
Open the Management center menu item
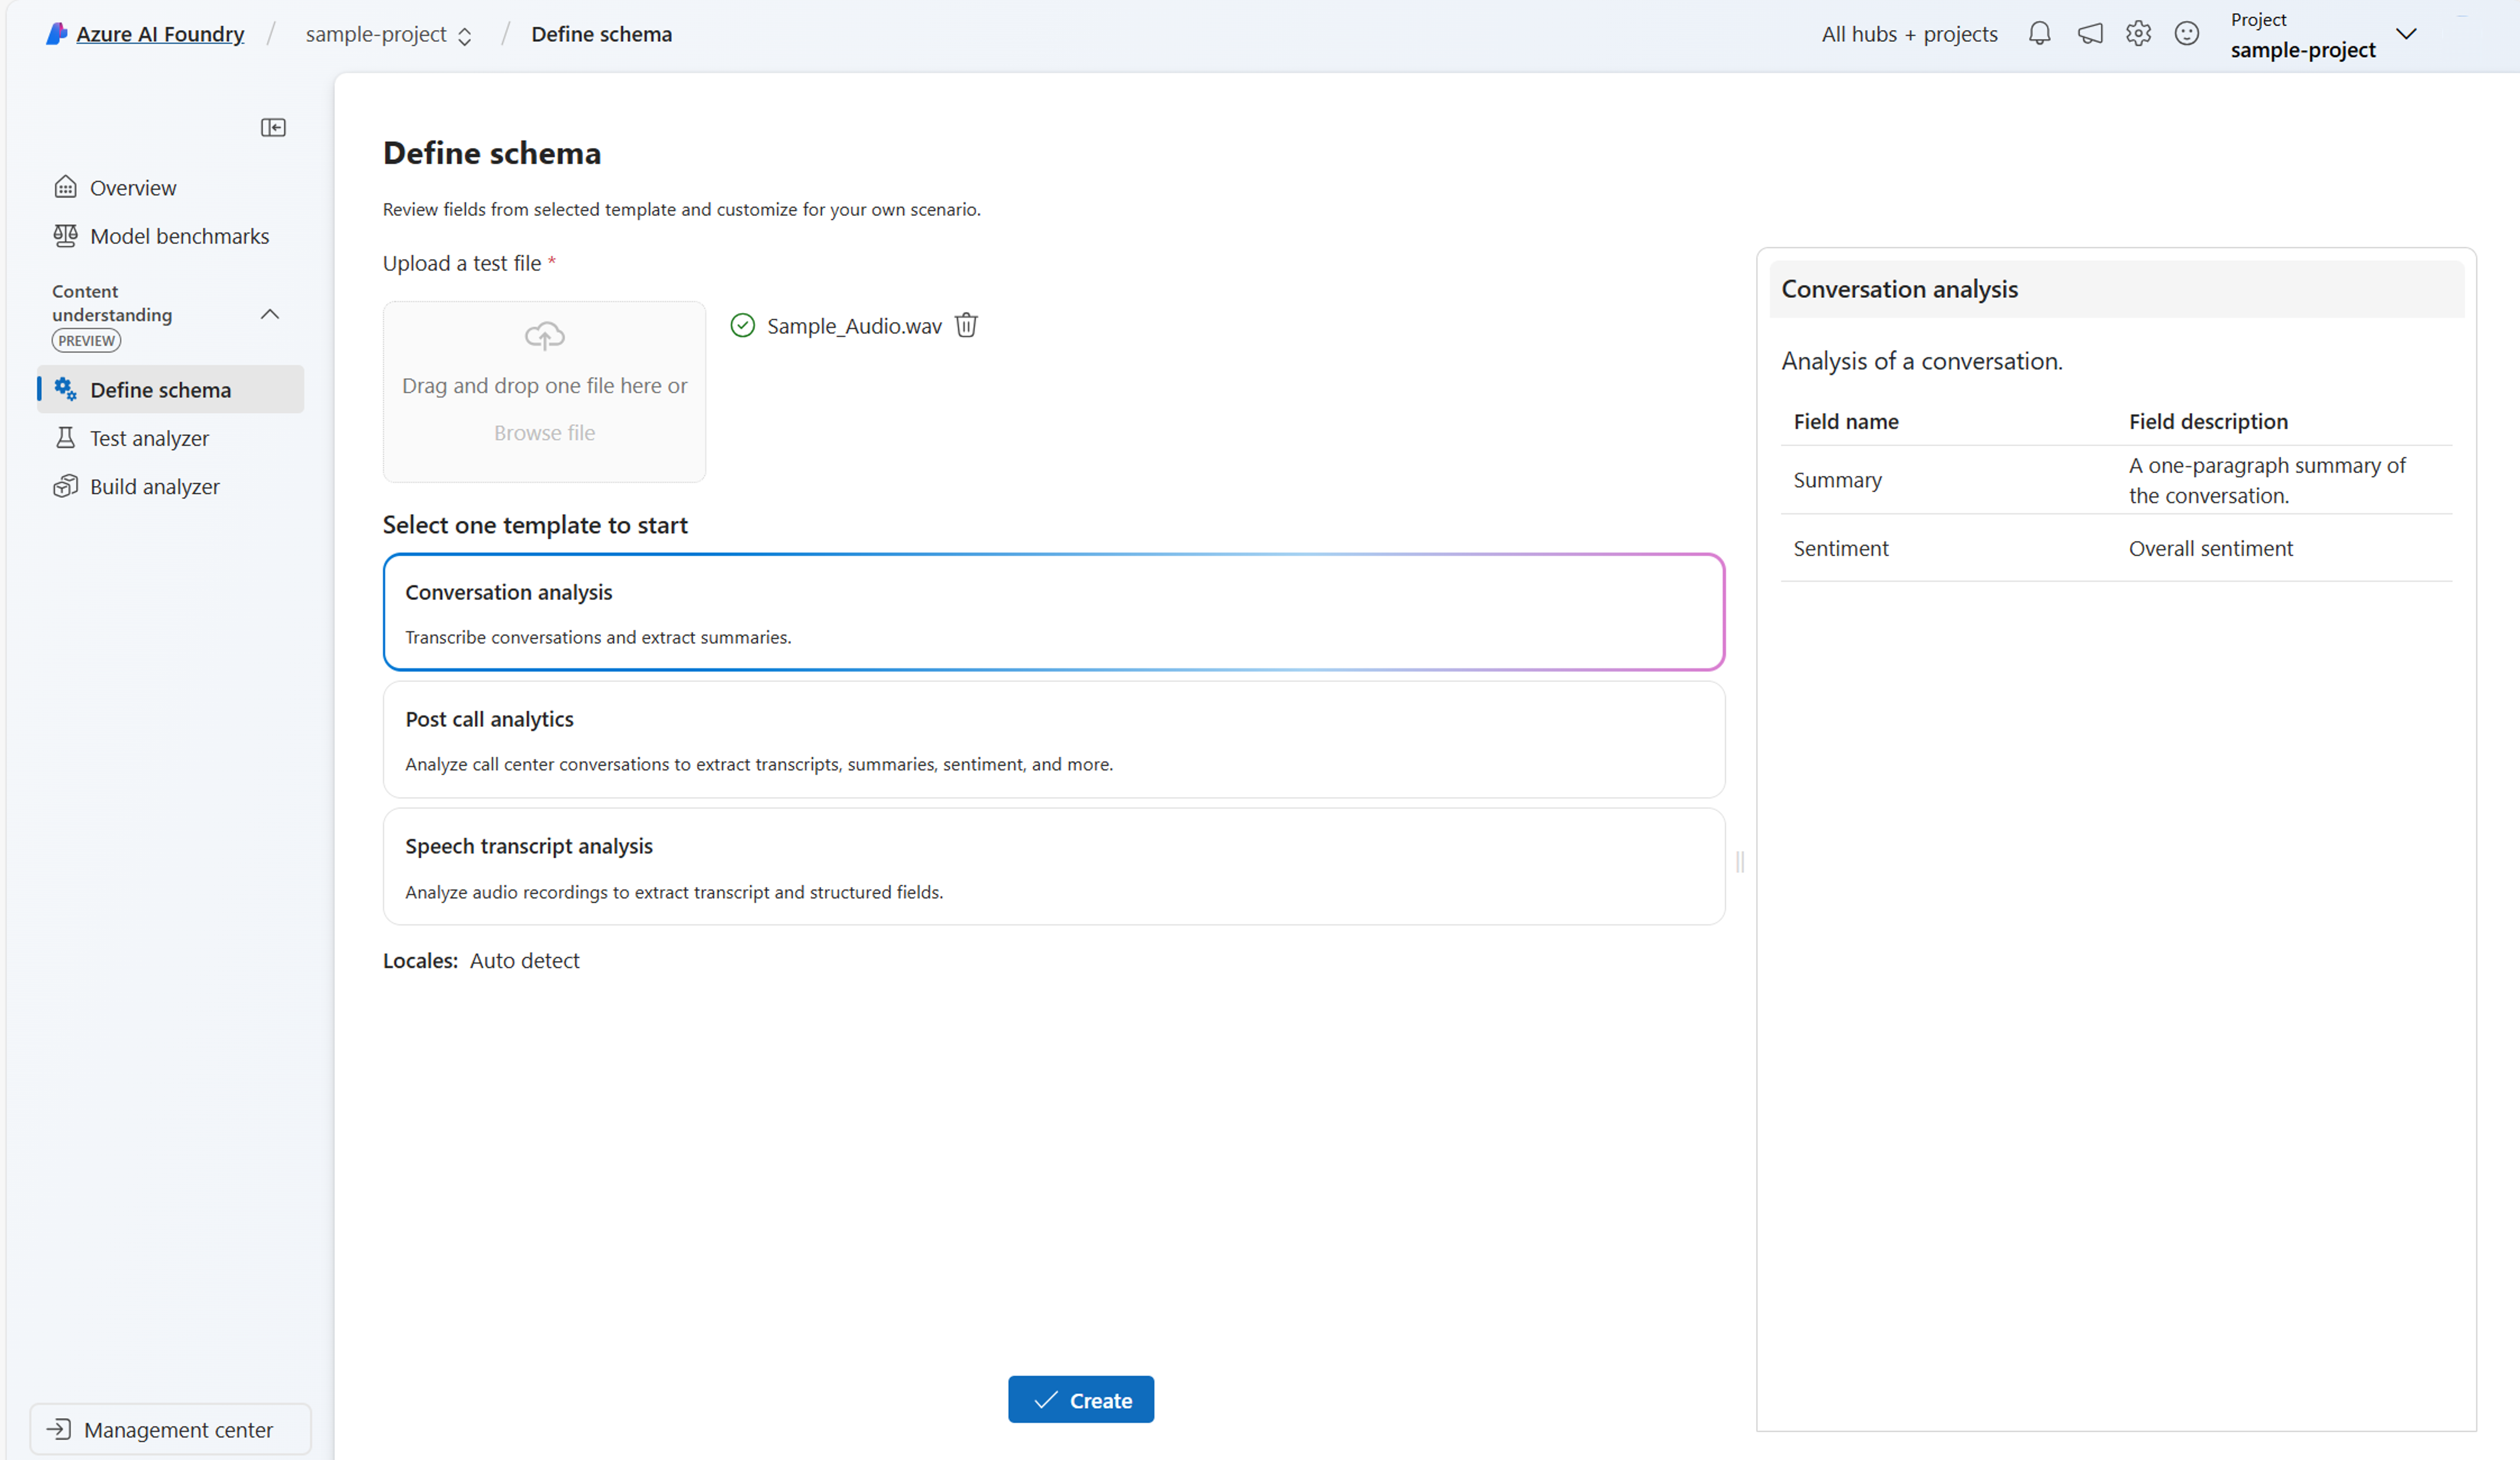tap(163, 1429)
